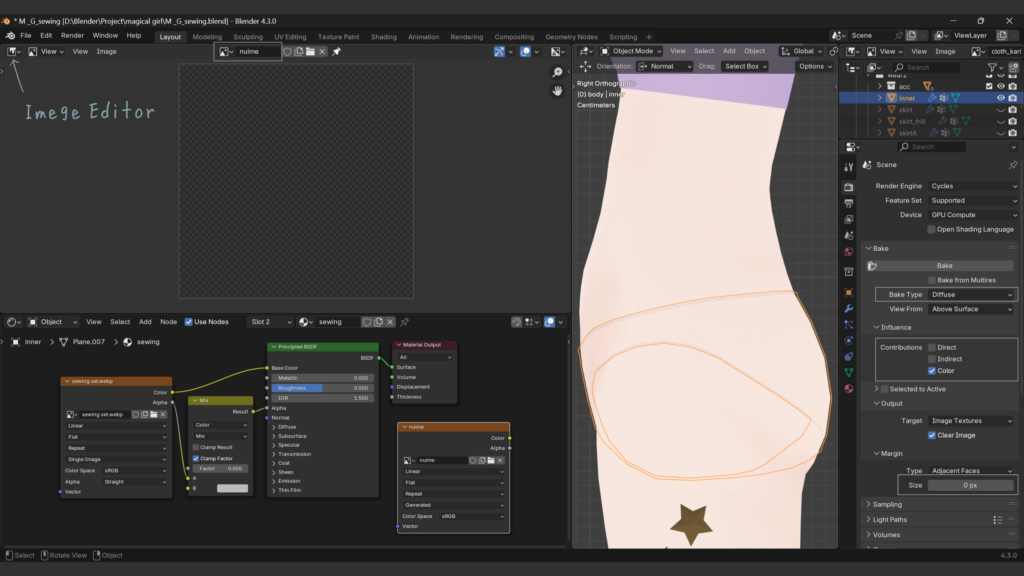This screenshot has width=1024, height=576.
Task: Open image file via folder icon beside nuime
Action: click(x=310, y=51)
